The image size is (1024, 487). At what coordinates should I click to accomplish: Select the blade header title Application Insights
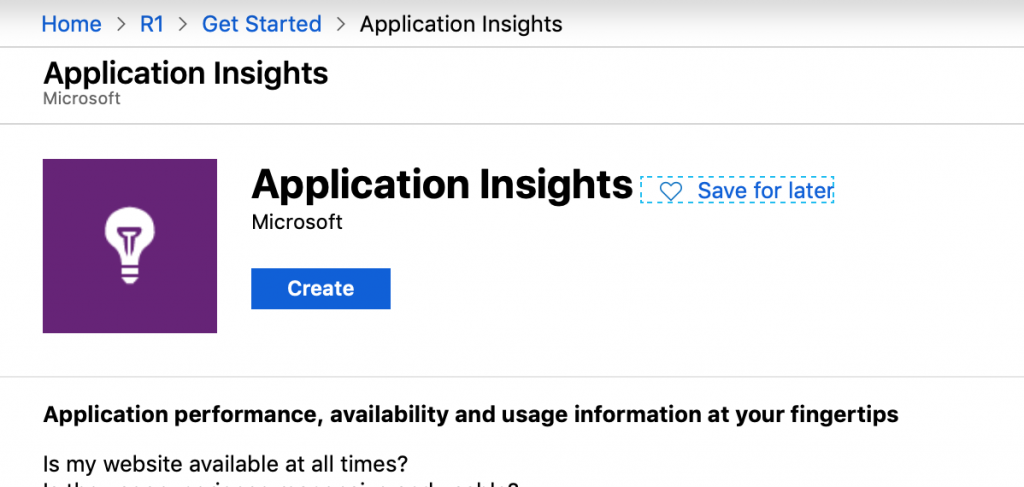185,73
